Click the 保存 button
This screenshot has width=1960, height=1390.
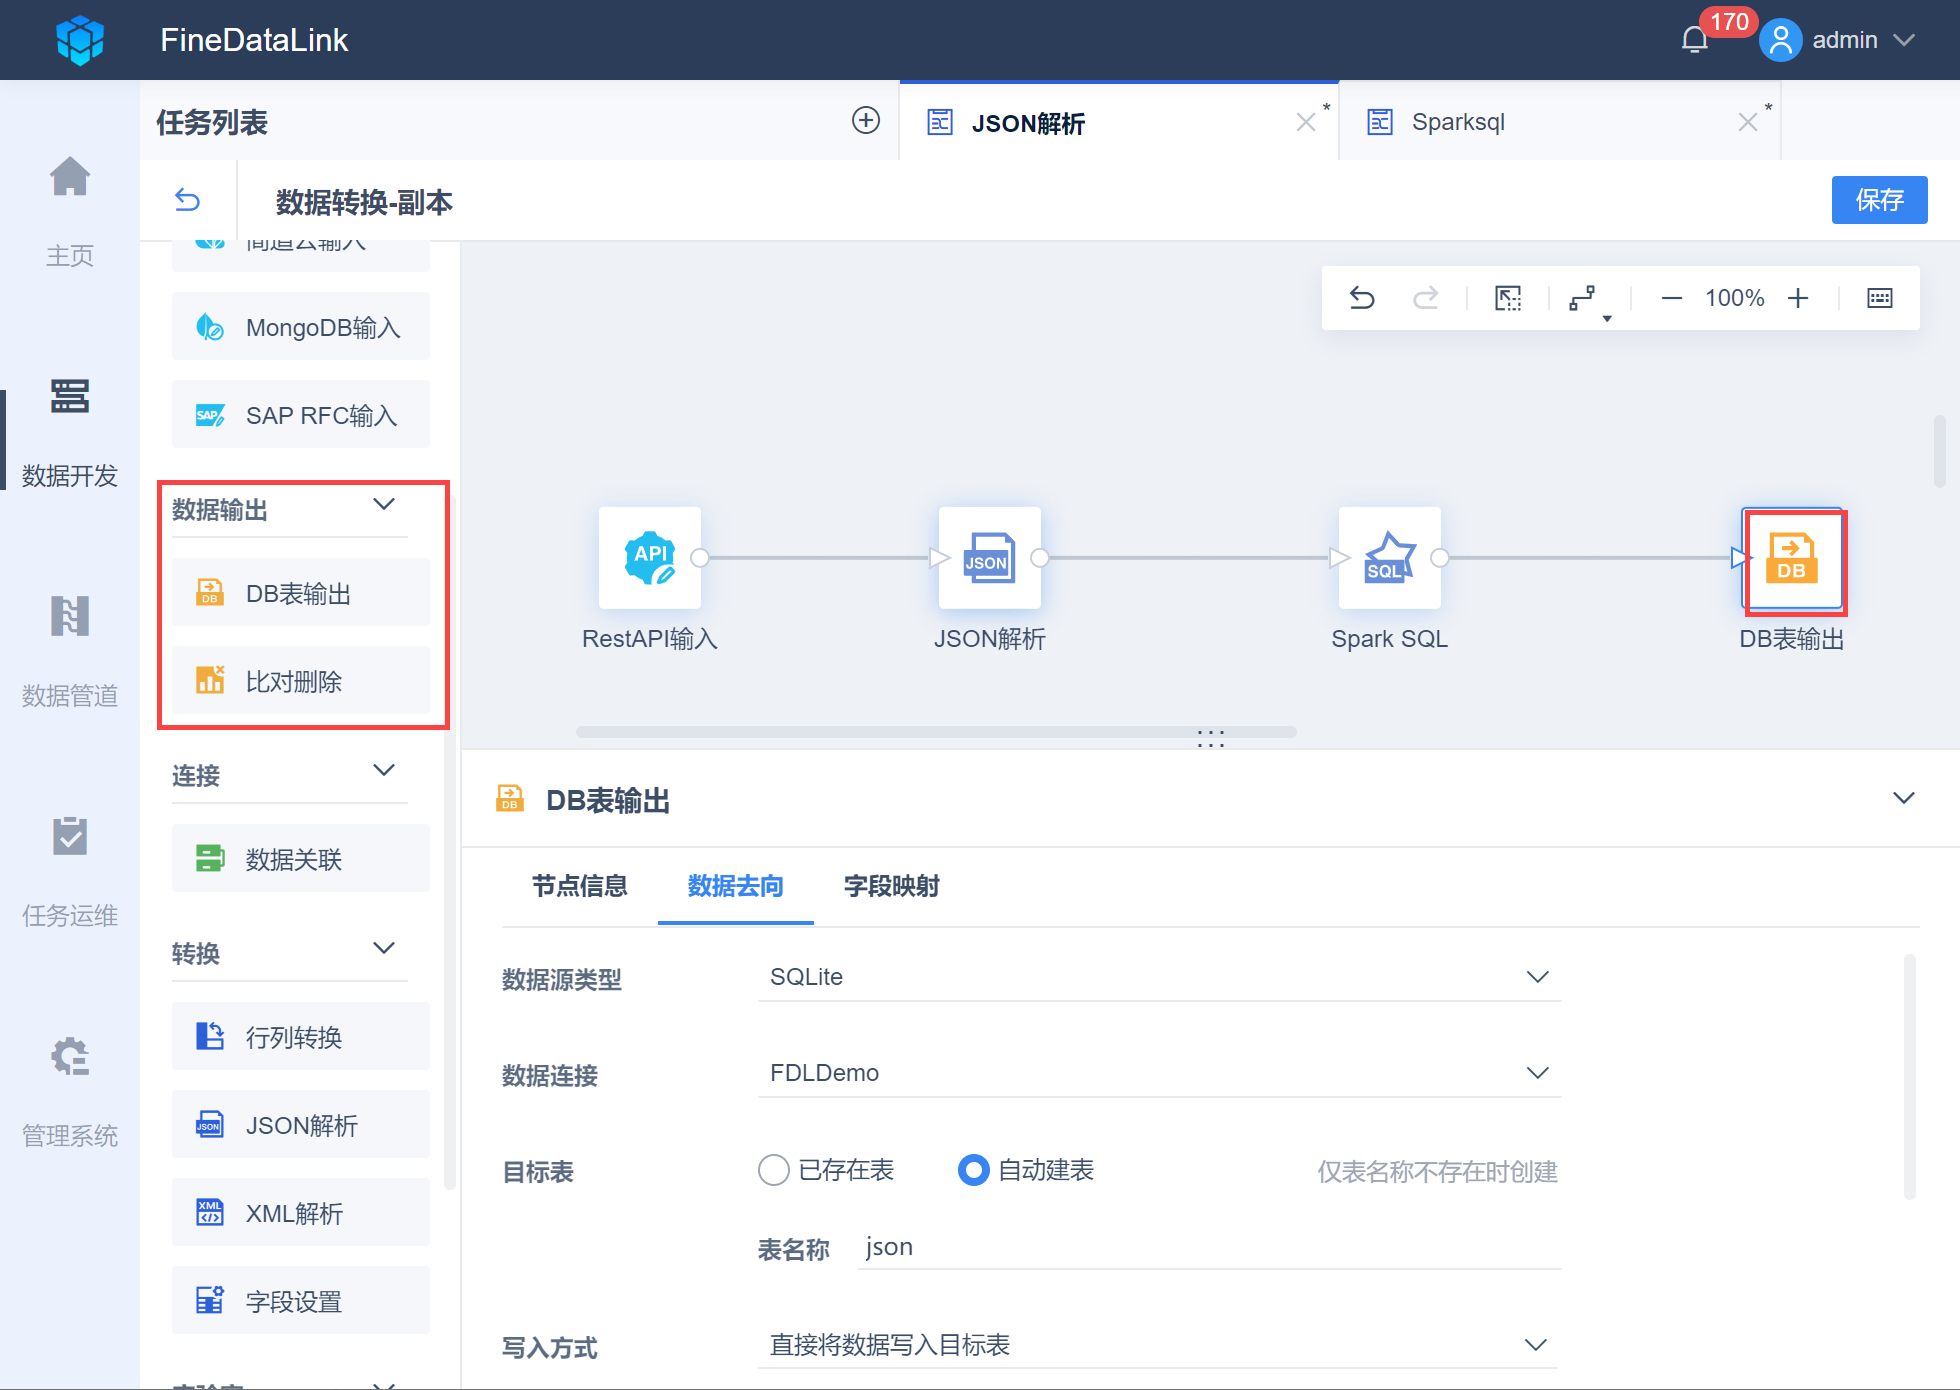(x=1878, y=200)
